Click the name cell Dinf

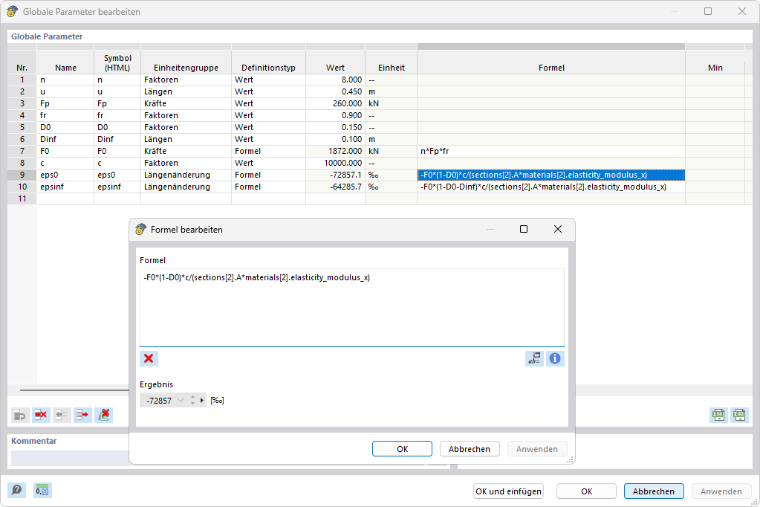[65, 139]
